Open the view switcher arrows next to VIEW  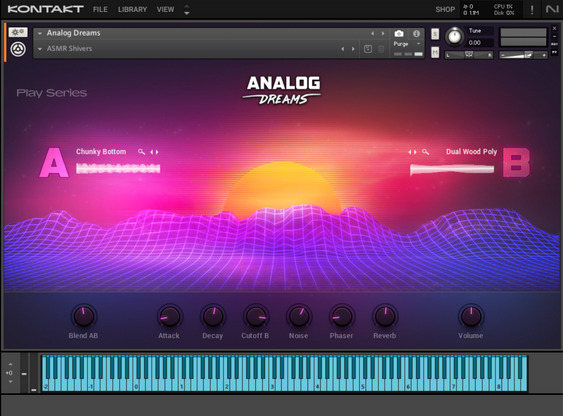coord(187,10)
